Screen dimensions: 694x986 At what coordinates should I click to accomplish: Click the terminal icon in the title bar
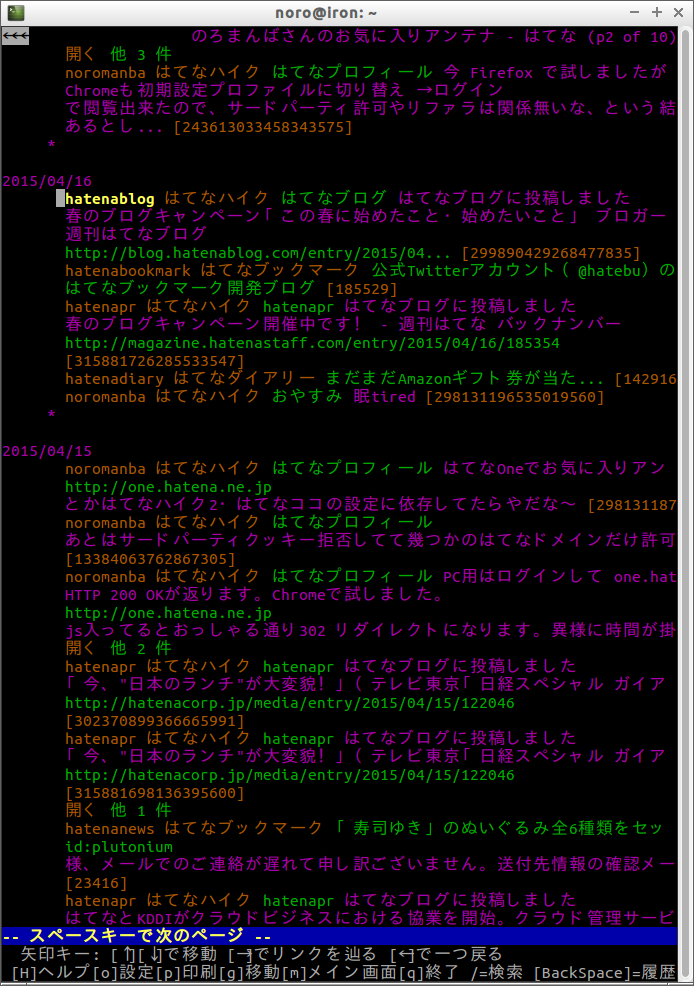coord(16,12)
